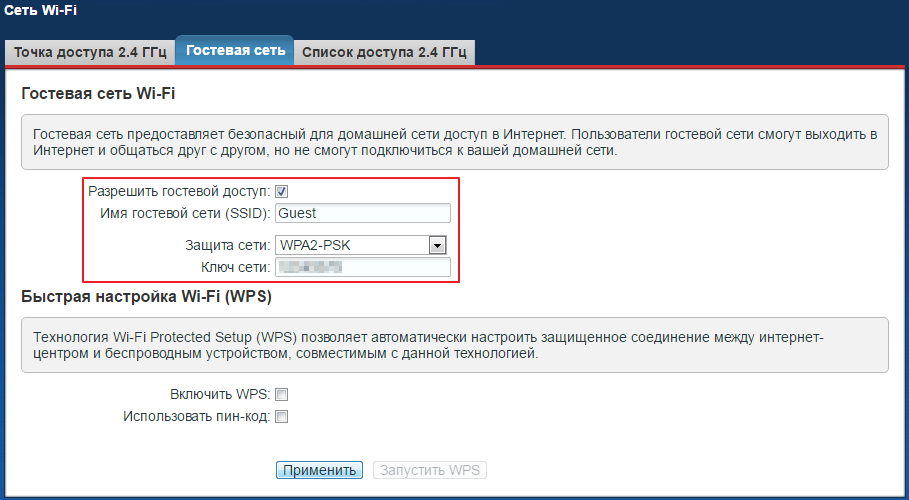Click the arrow on the security type combo box
909x500 pixels.
click(x=436, y=245)
